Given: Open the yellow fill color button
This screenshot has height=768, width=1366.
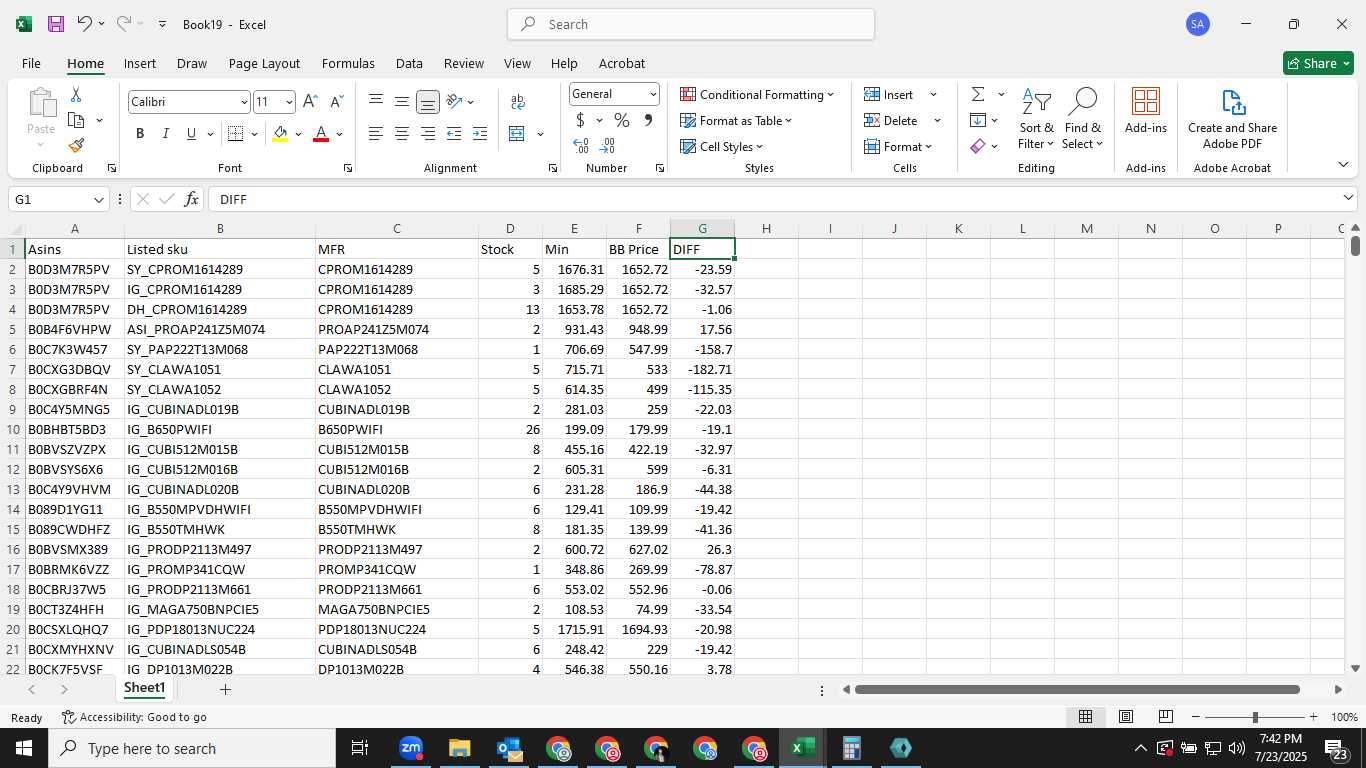Looking at the screenshot, I should [280, 134].
